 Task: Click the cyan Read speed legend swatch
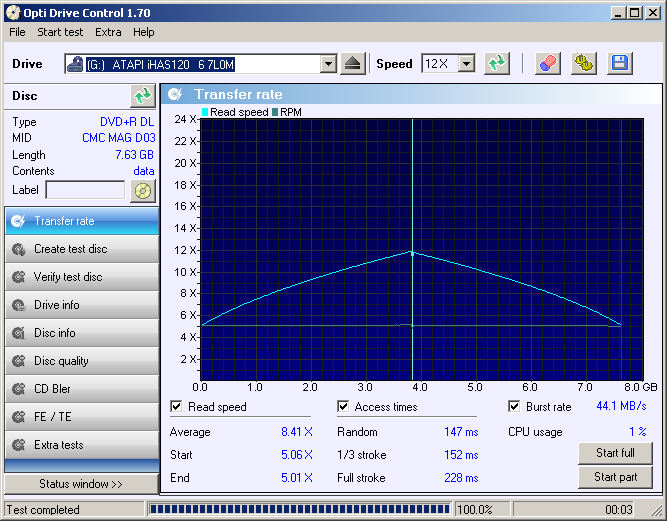click(205, 112)
